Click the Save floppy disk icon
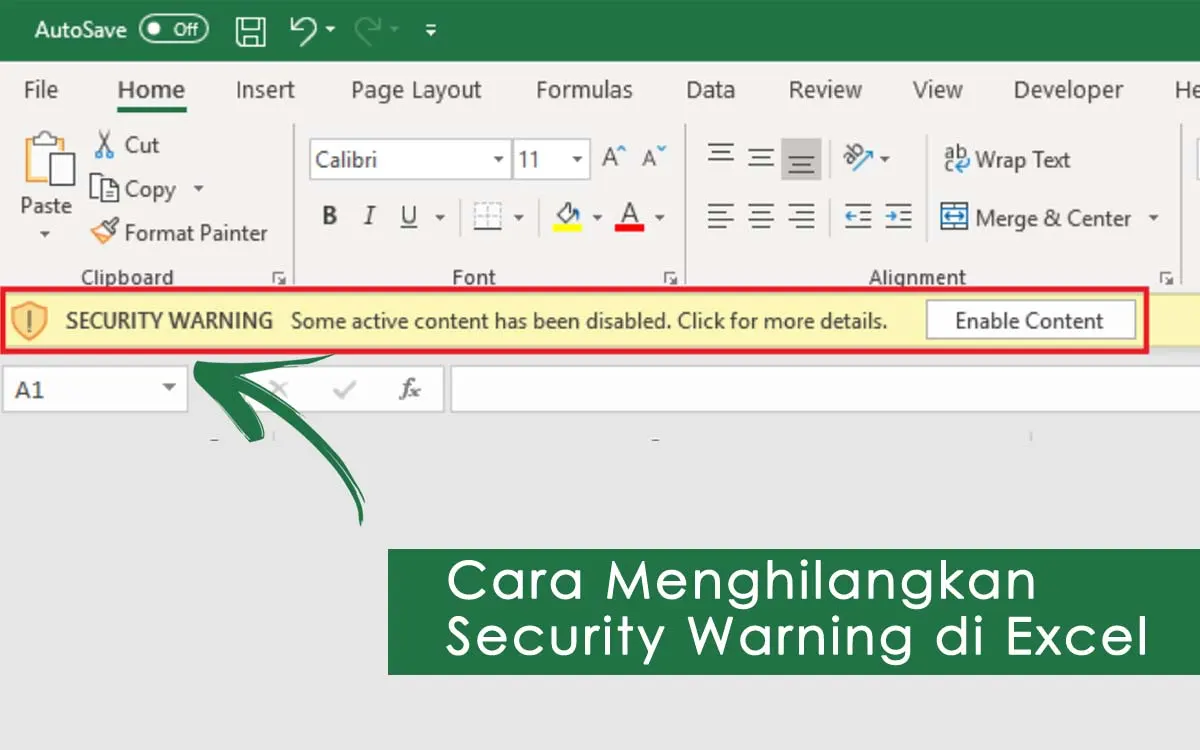Image resolution: width=1200 pixels, height=750 pixels. click(251, 30)
